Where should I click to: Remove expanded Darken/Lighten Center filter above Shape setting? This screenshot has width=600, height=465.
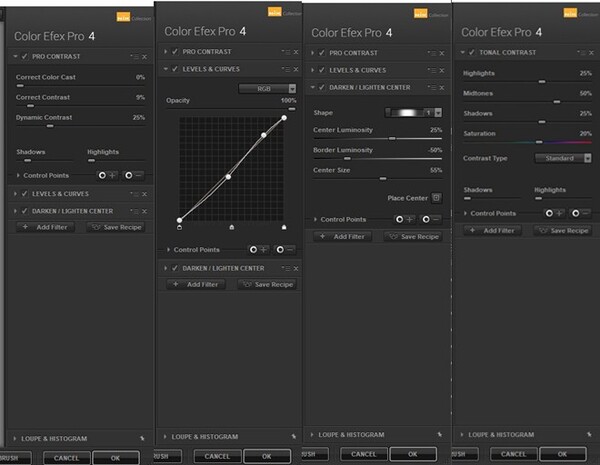(x=442, y=88)
